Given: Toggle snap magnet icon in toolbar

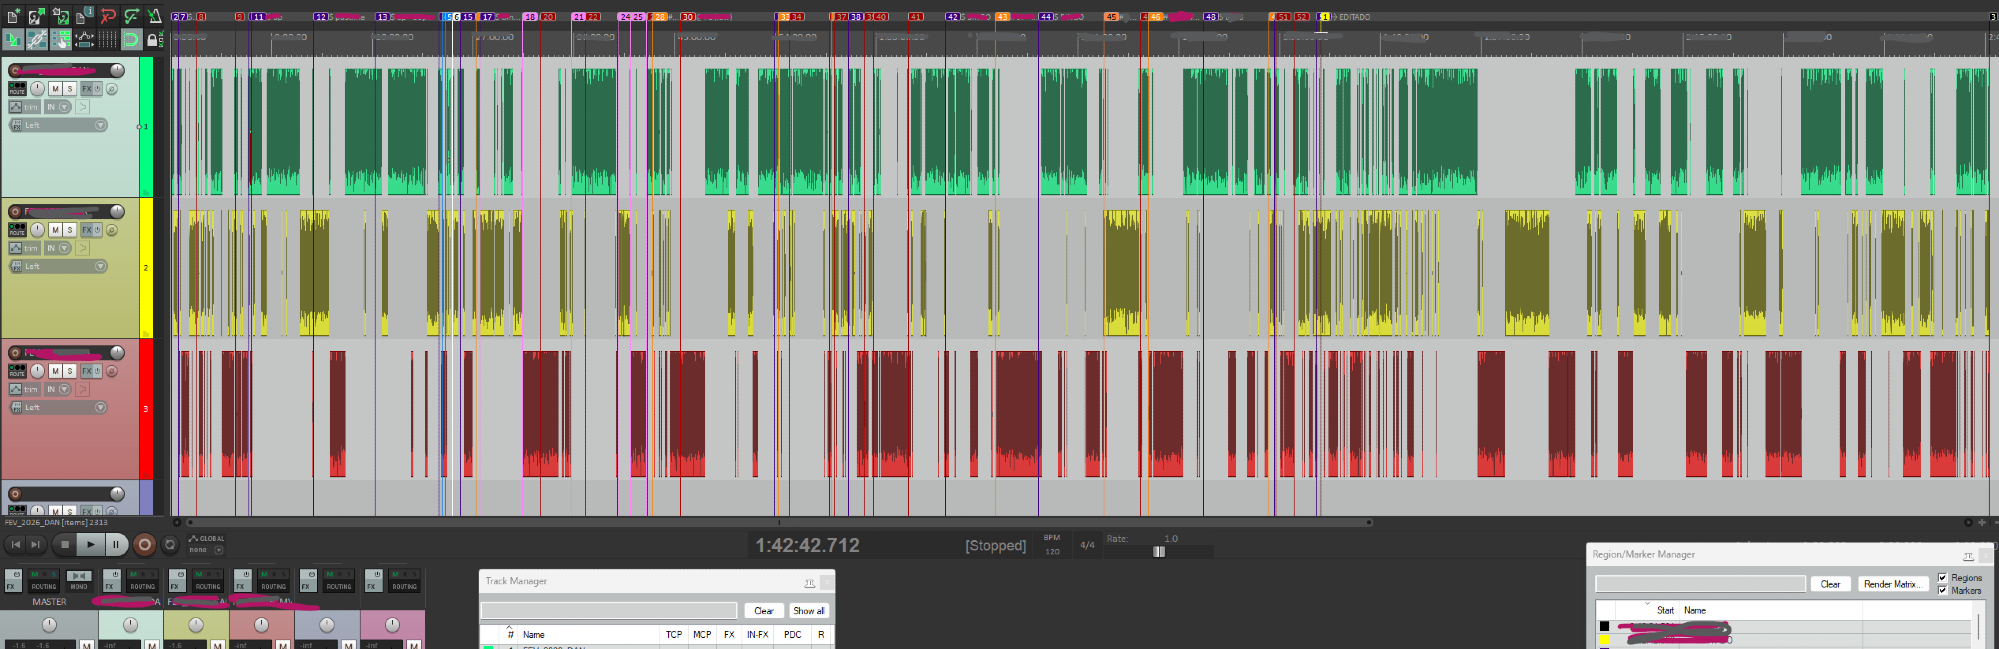Looking at the screenshot, I should click(130, 40).
